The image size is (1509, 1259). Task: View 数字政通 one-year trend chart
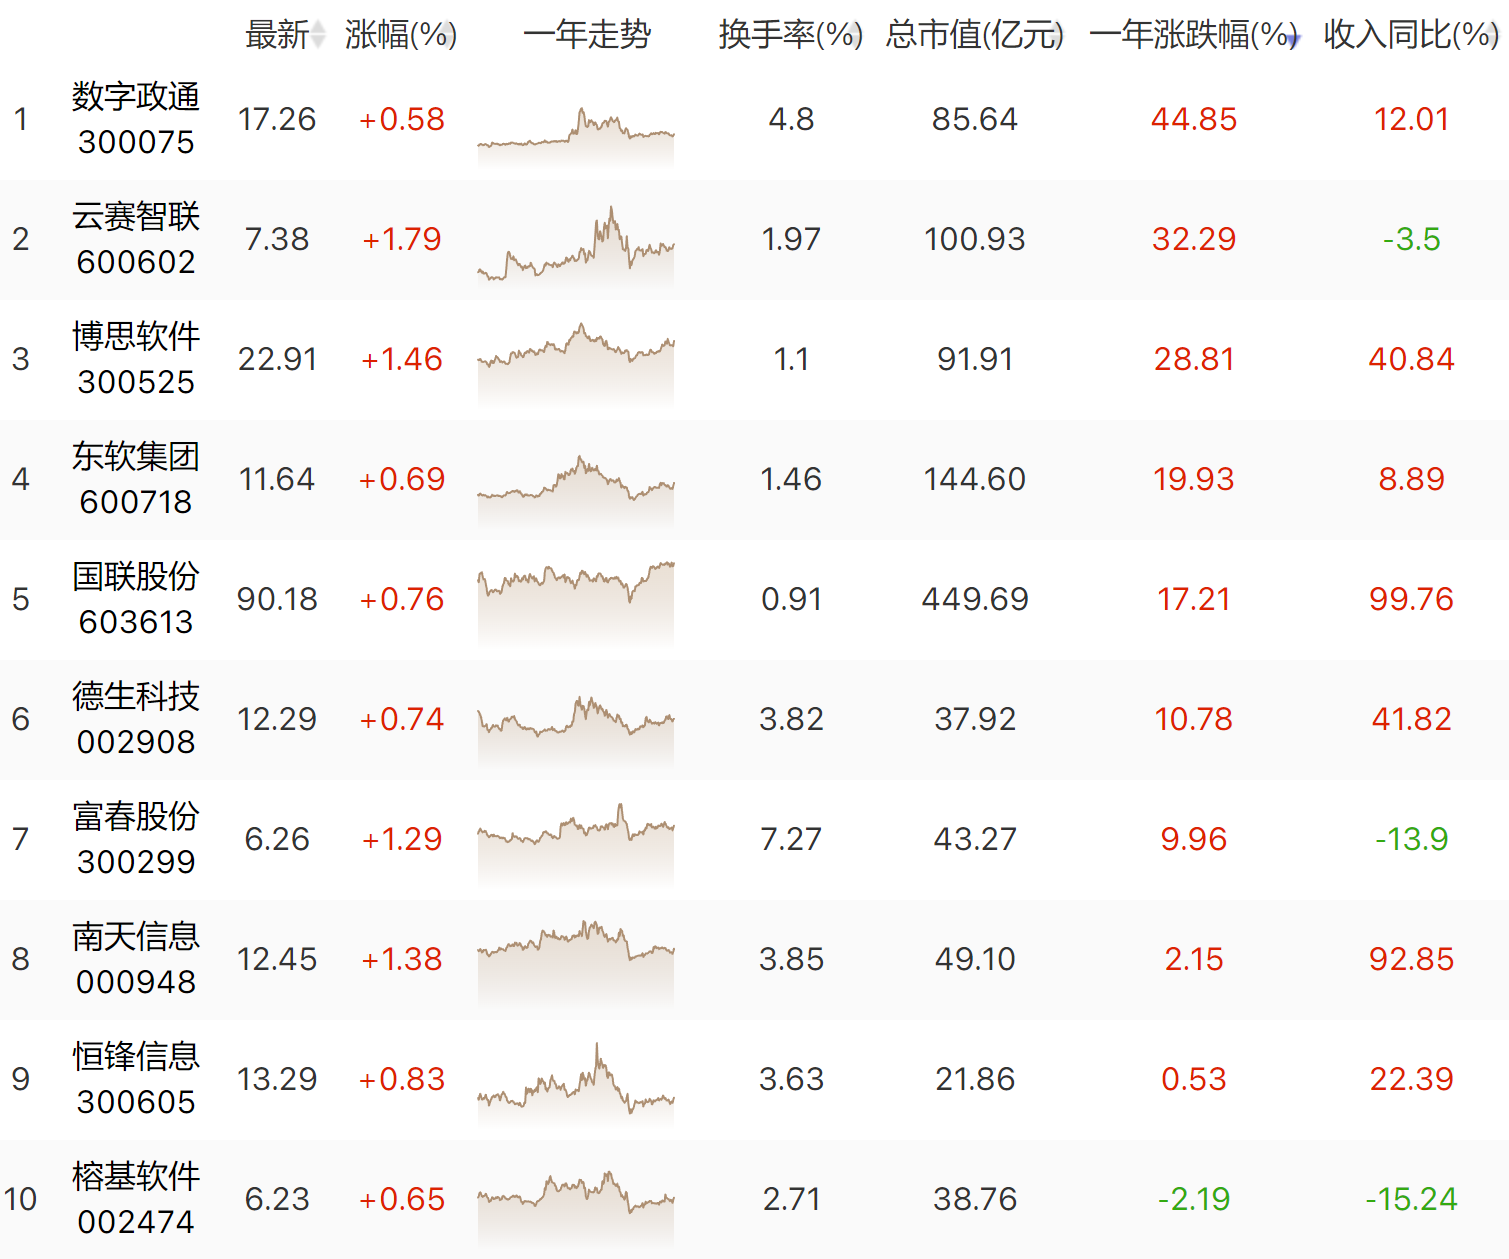tap(576, 135)
